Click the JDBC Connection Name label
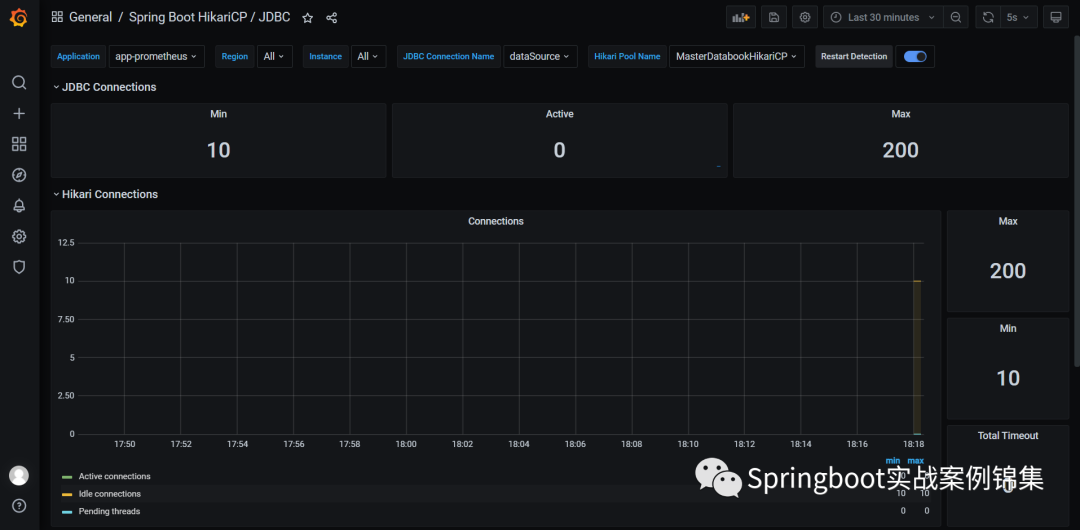The image size is (1080, 530). tap(449, 57)
